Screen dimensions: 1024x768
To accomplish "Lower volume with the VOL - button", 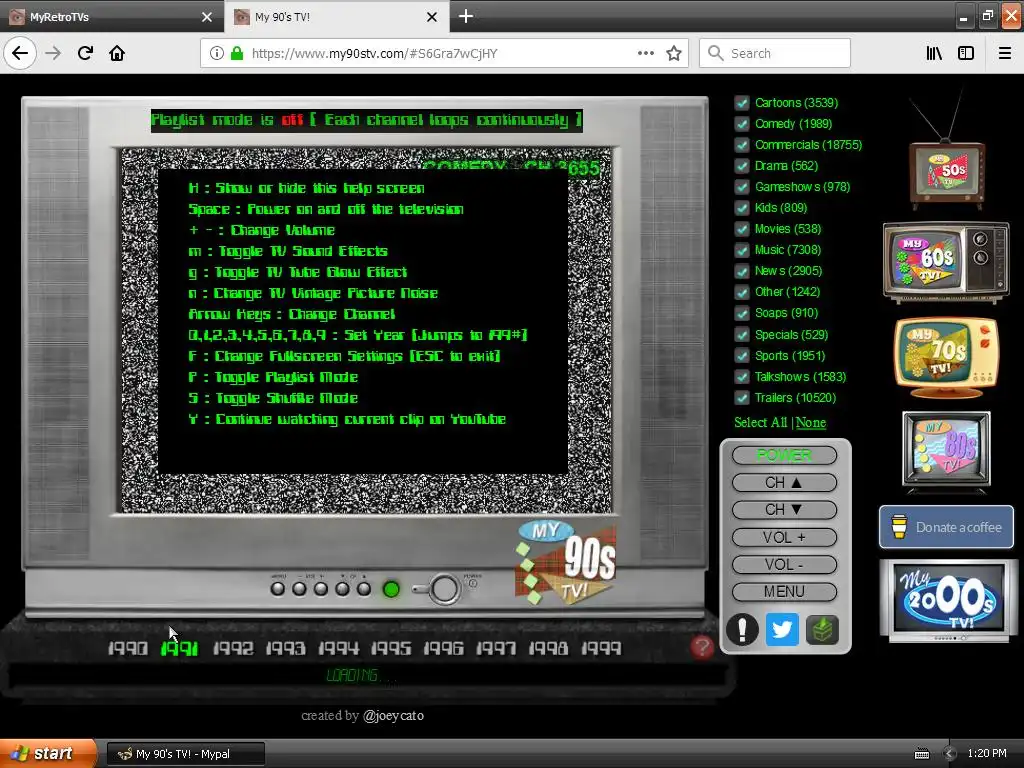I will [784, 564].
